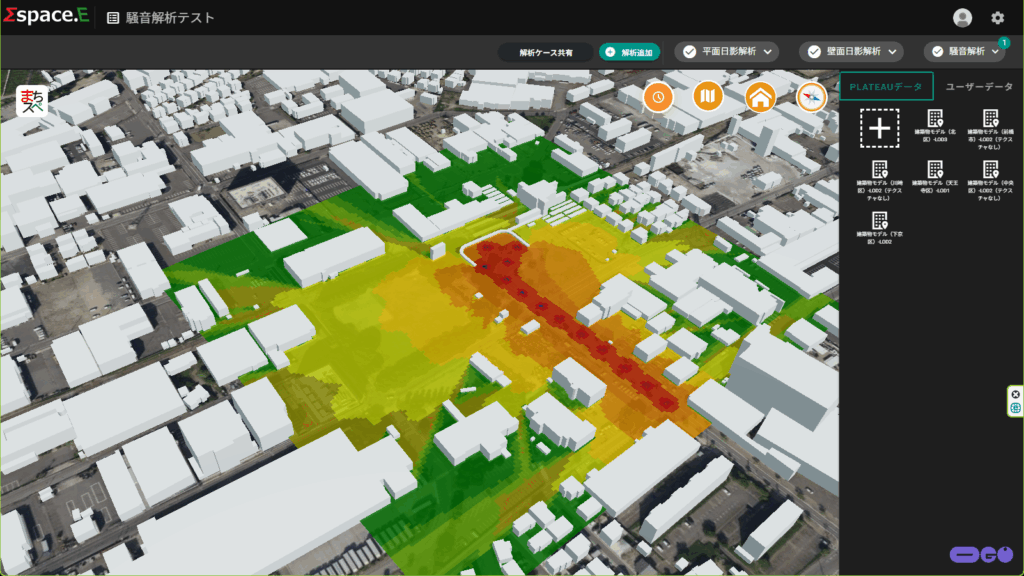This screenshot has width=1024, height=576.
Task: Click the orange map icon
Action: (709, 97)
